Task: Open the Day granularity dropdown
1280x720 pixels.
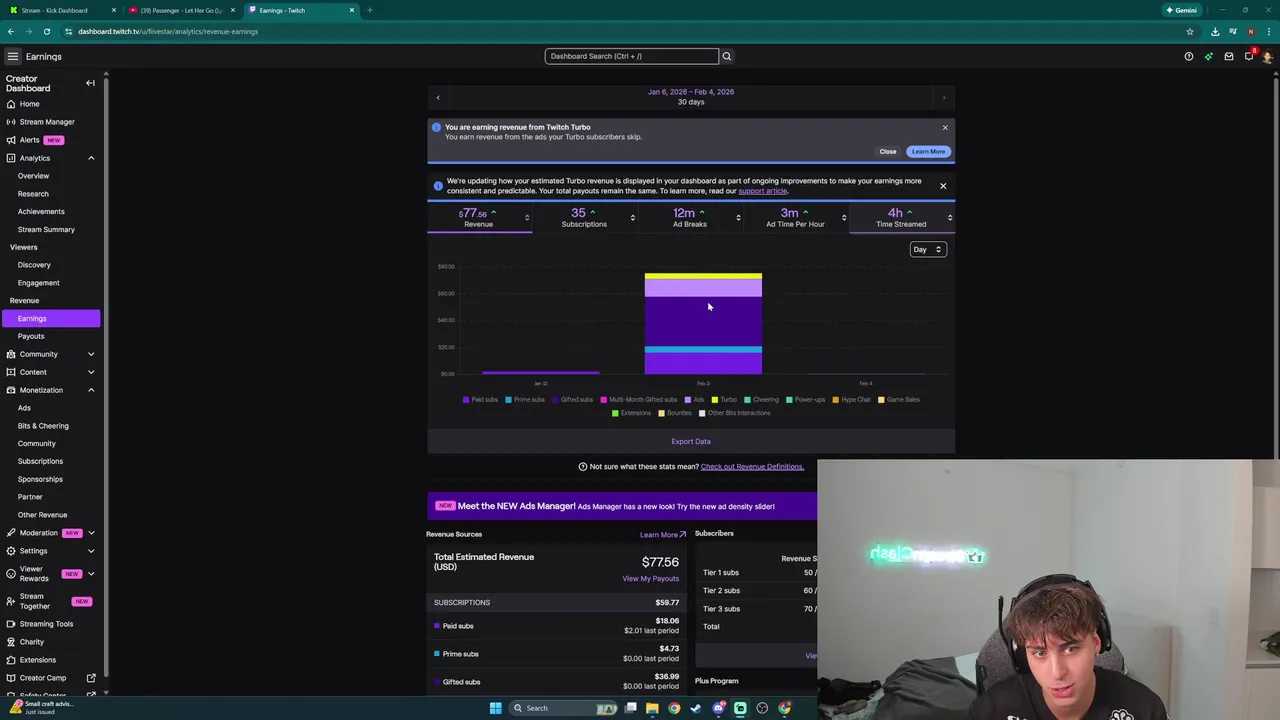Action: click(x=927, y=249)
